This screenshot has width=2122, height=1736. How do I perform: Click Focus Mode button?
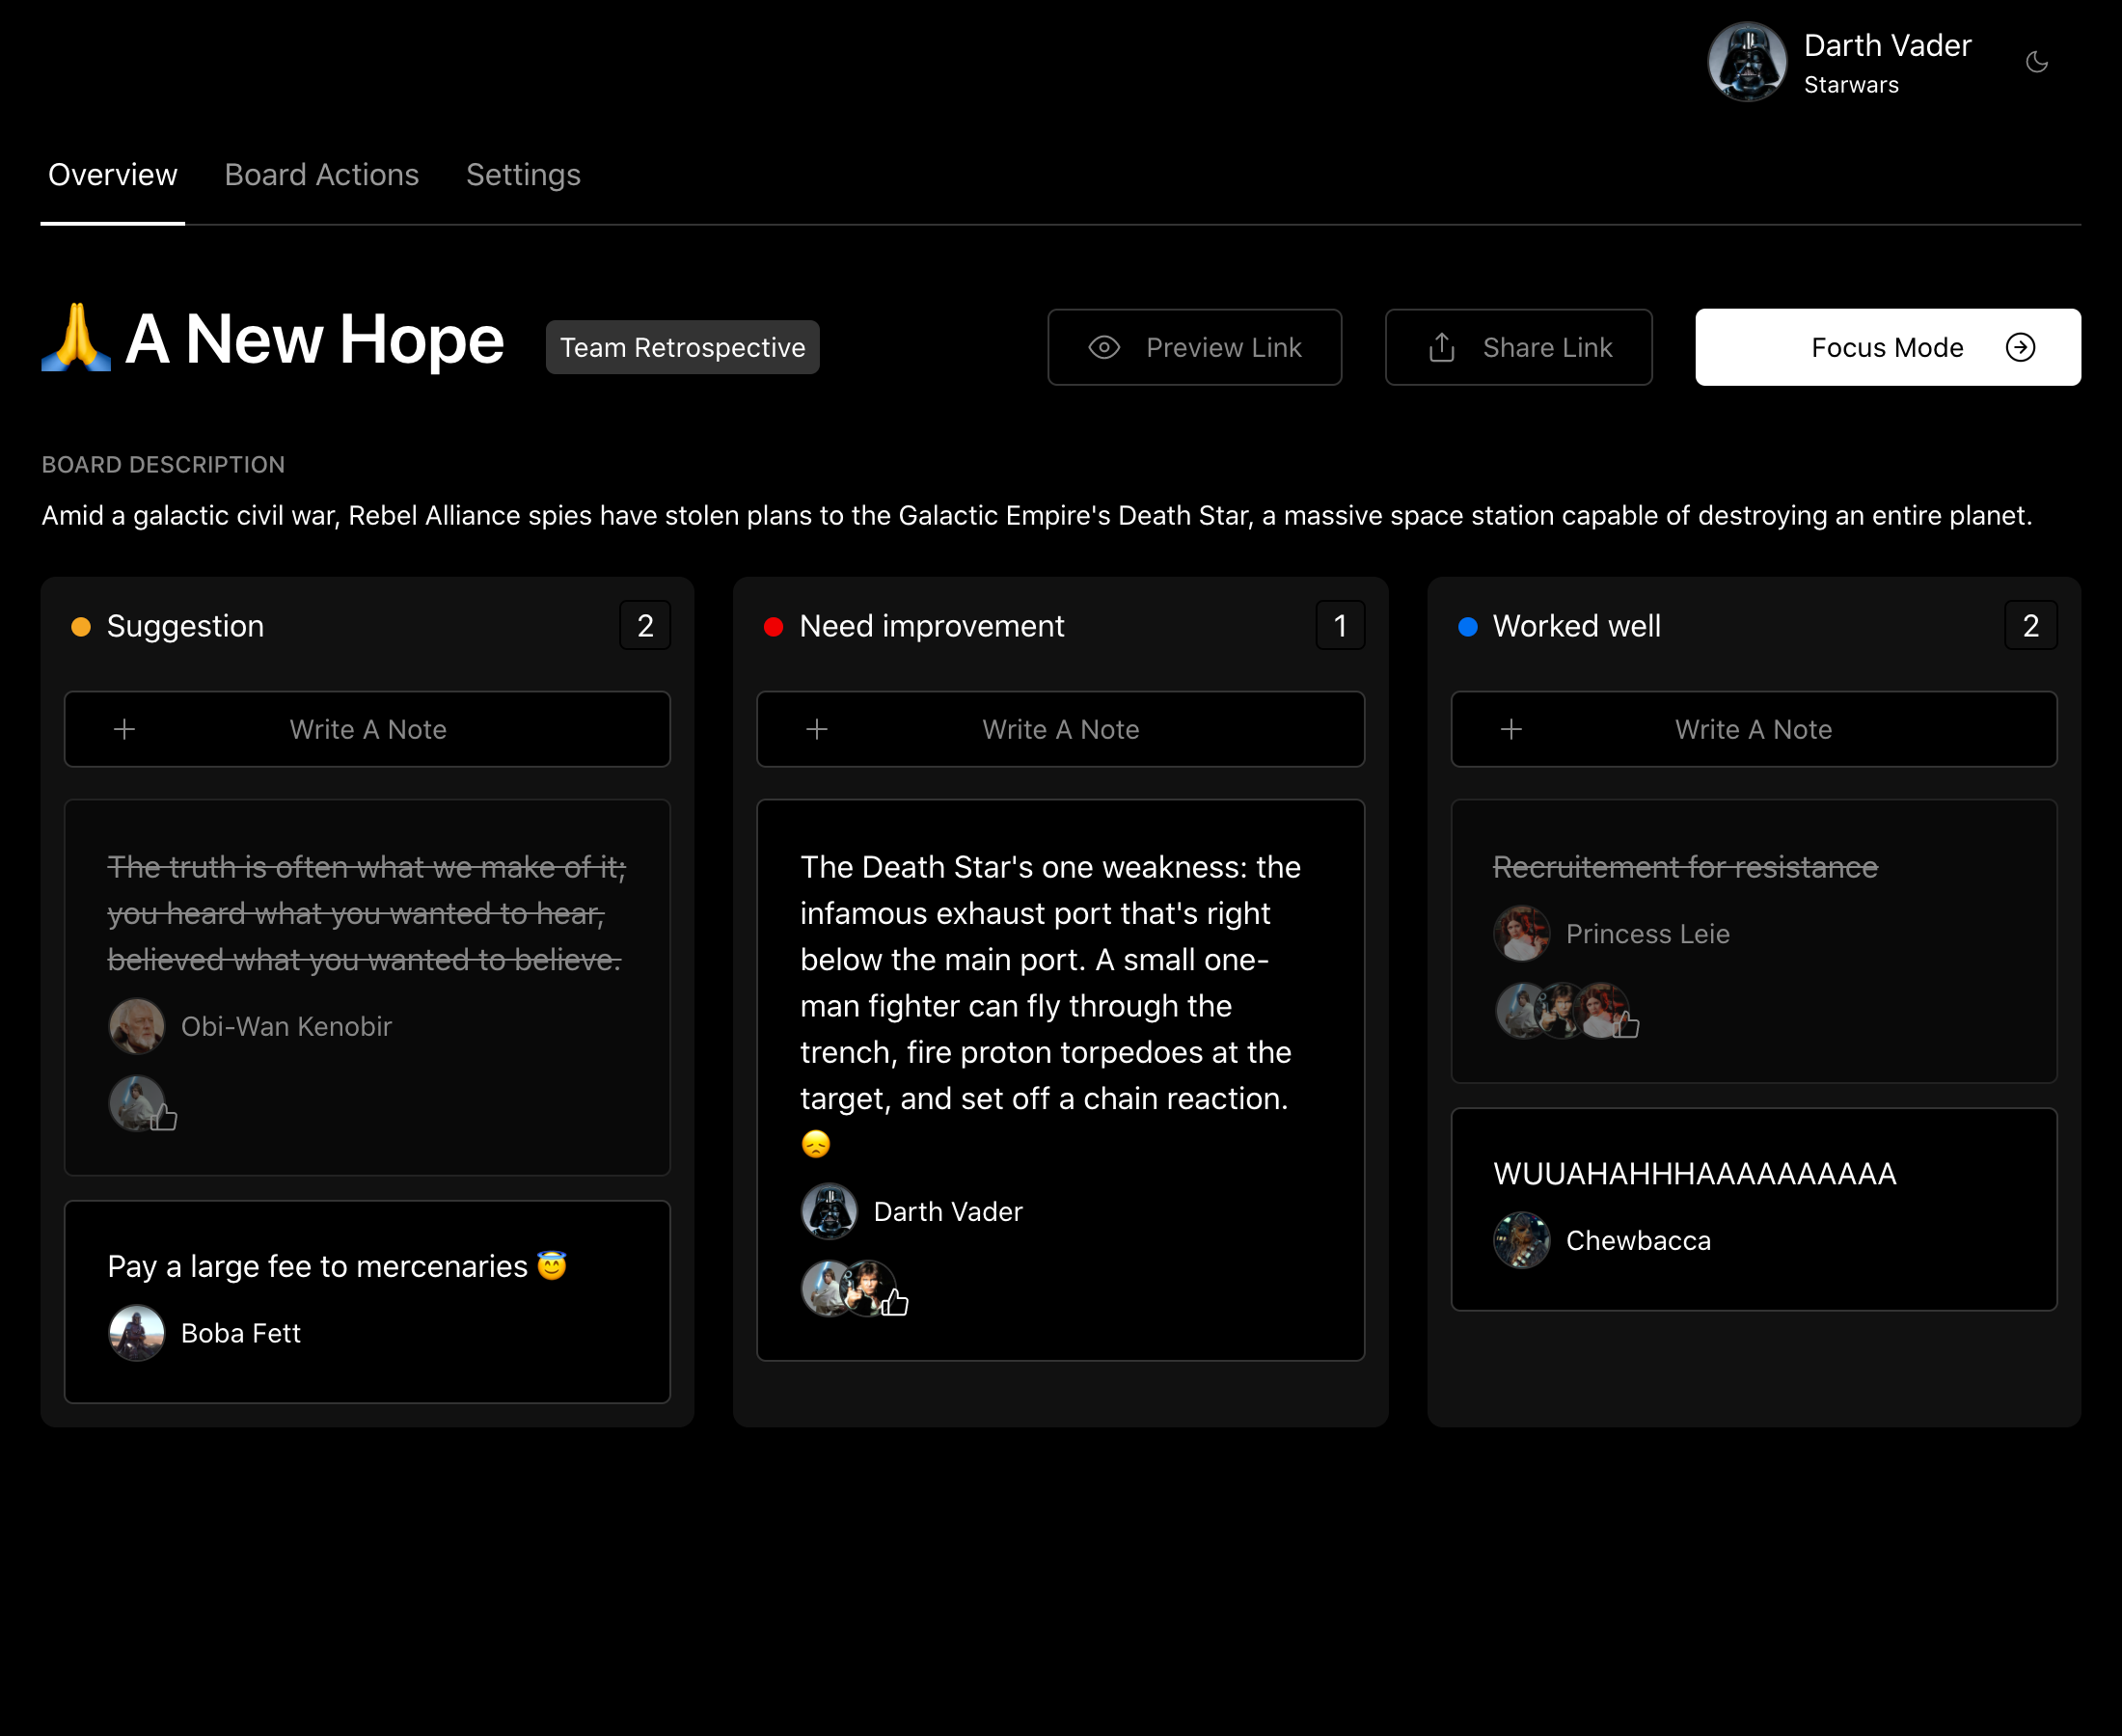pyautogui.click(x=1888, y=347)
